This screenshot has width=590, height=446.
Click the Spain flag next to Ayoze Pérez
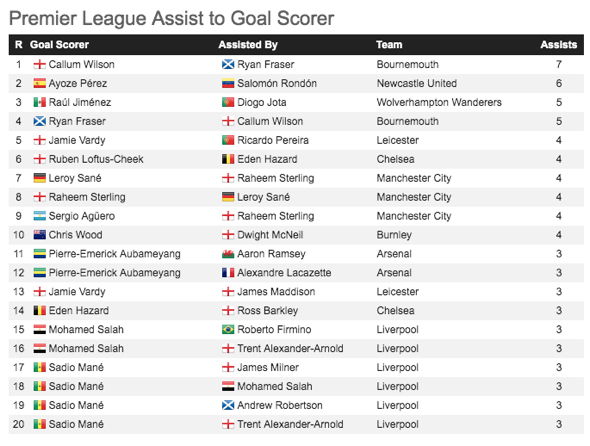(40, 83)
